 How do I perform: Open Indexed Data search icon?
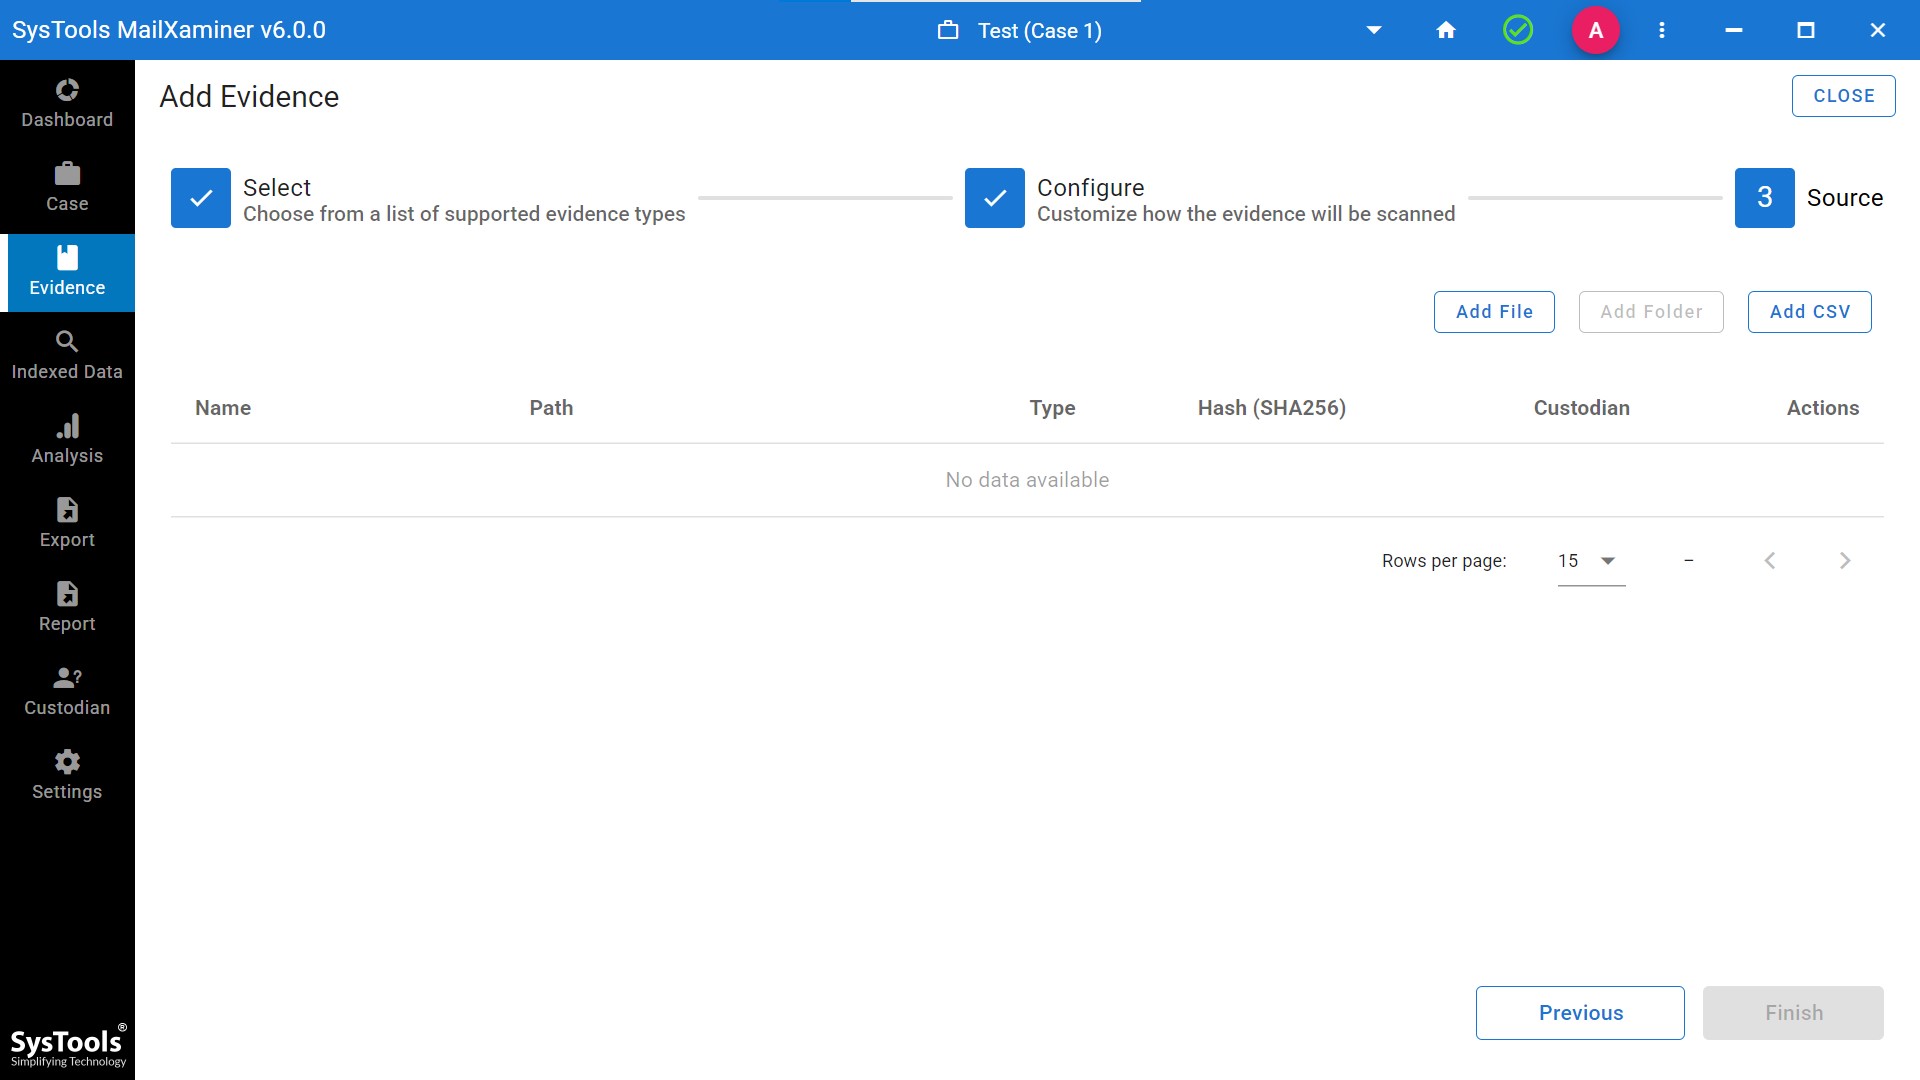click(x=67, y=342)
